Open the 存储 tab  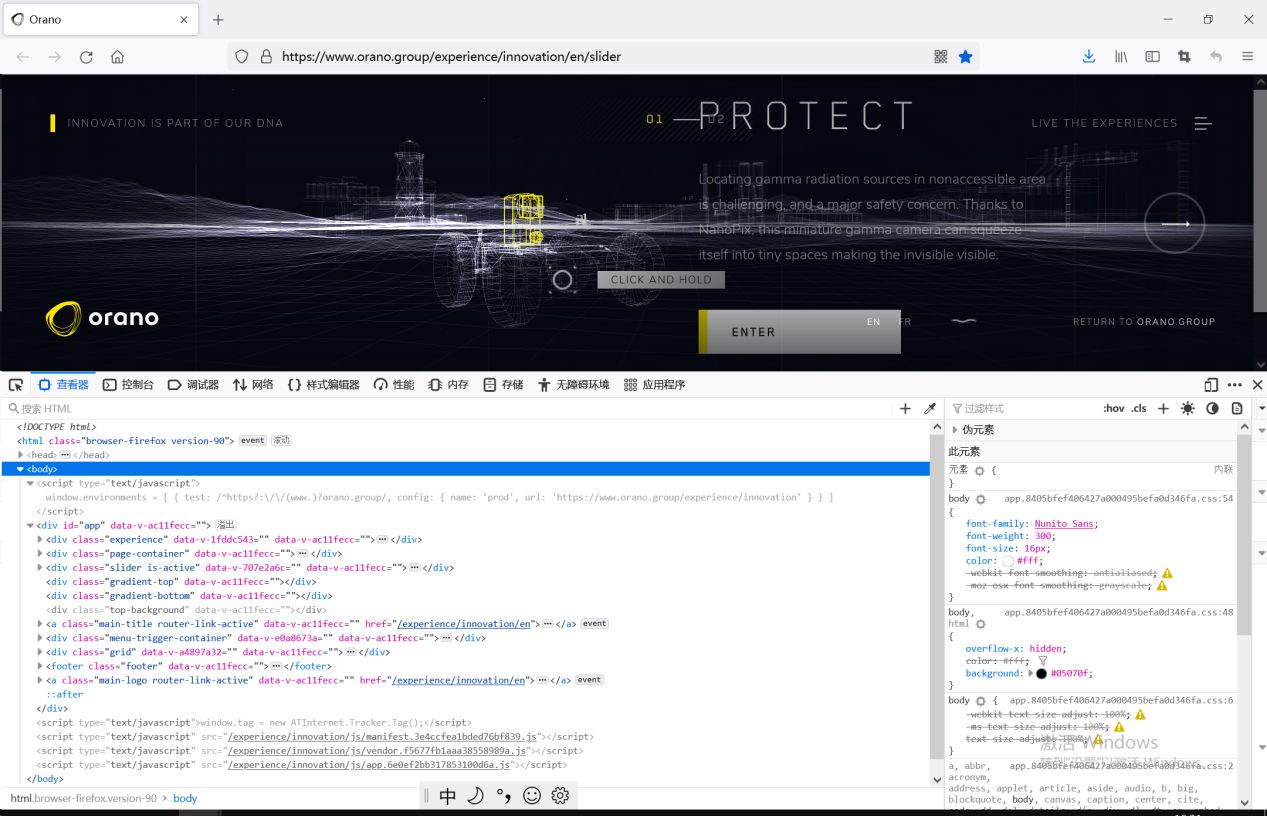[503, 385]
